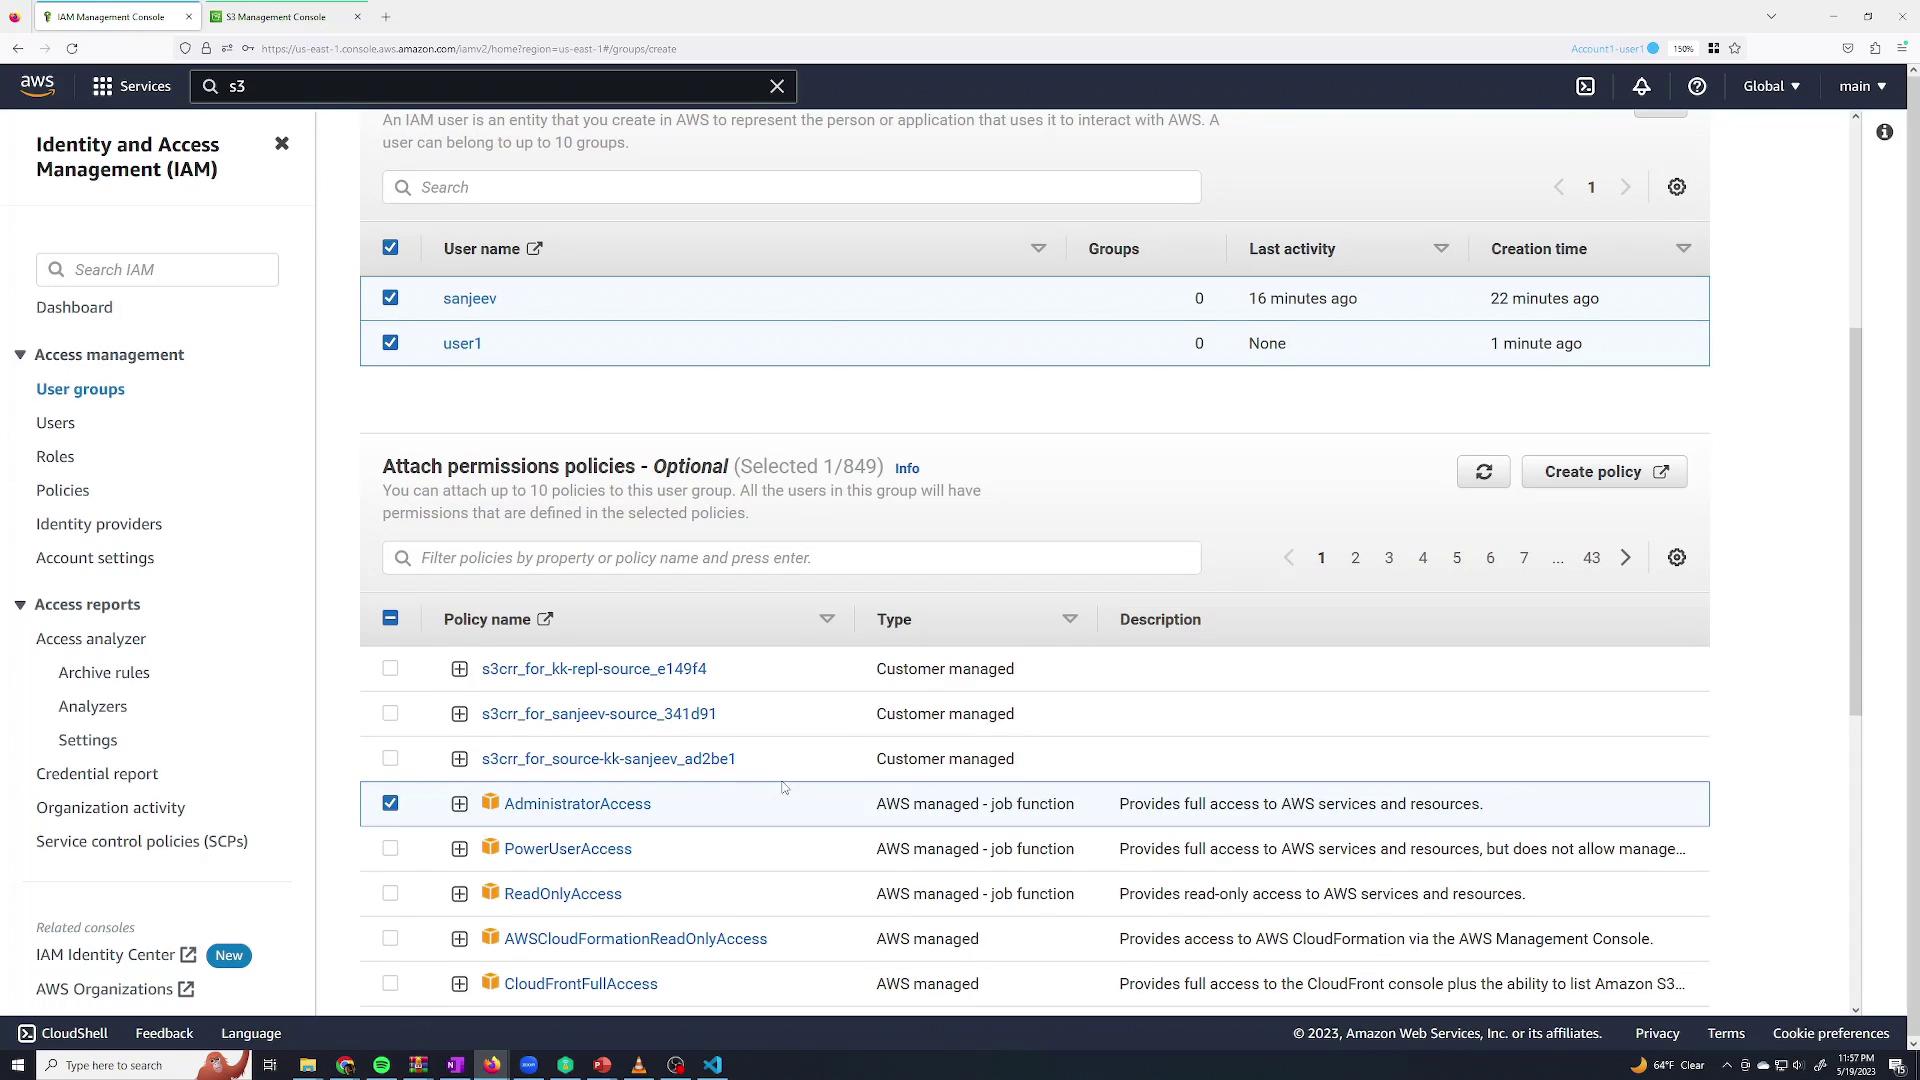
Task: Open Roles in the IAM sidebar
Action: (x=55, y=457)
